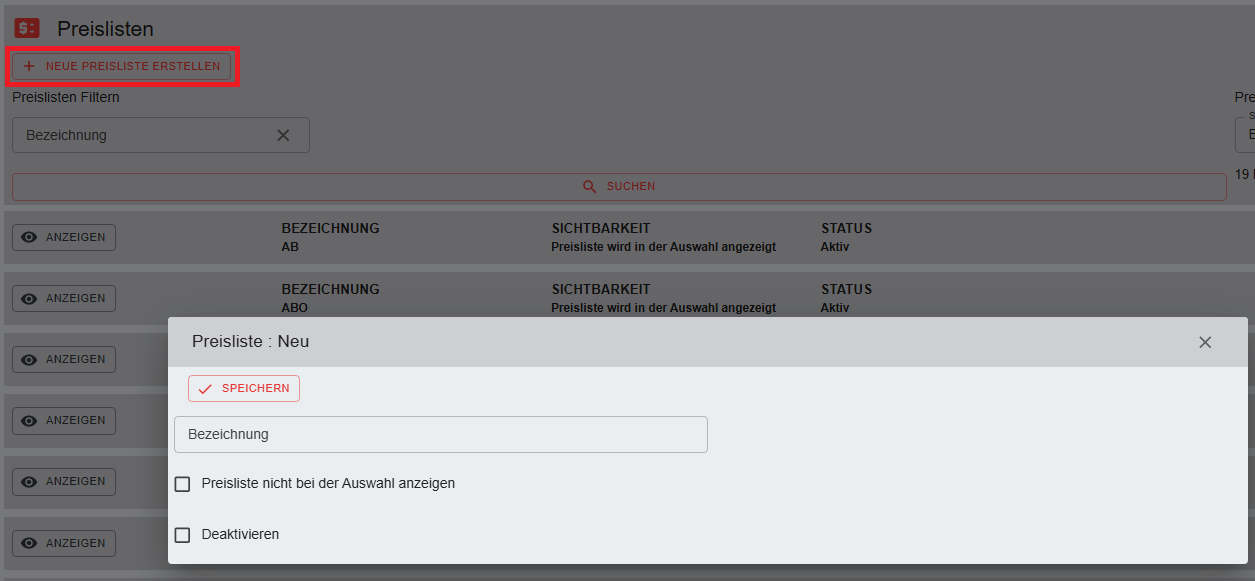Click the Neue Preisliste erstellen button

tap(121, 66)
